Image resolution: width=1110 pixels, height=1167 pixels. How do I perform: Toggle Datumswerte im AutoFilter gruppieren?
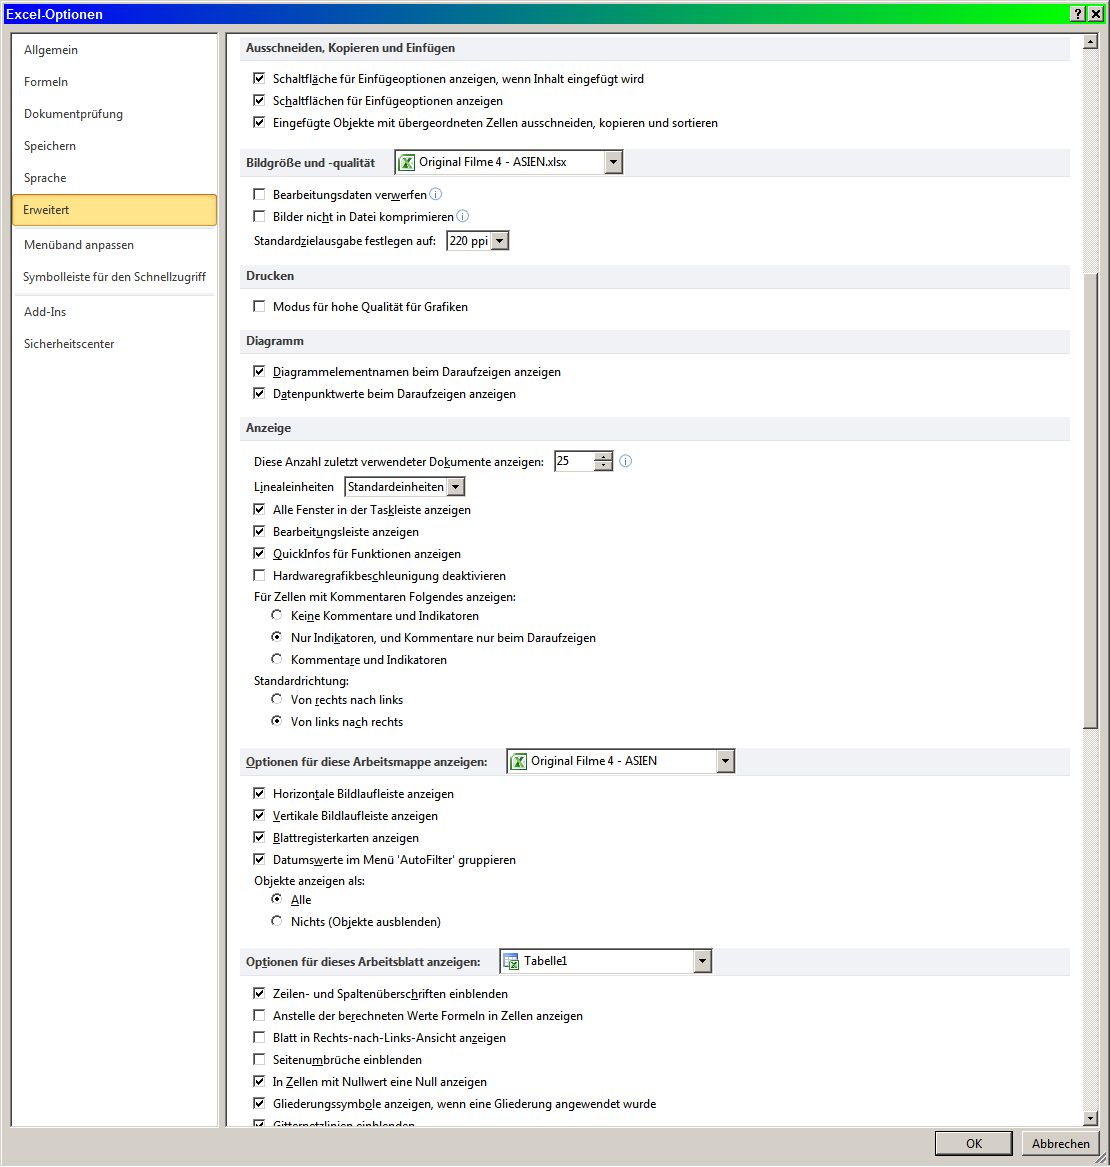click(x=259, y=860)
